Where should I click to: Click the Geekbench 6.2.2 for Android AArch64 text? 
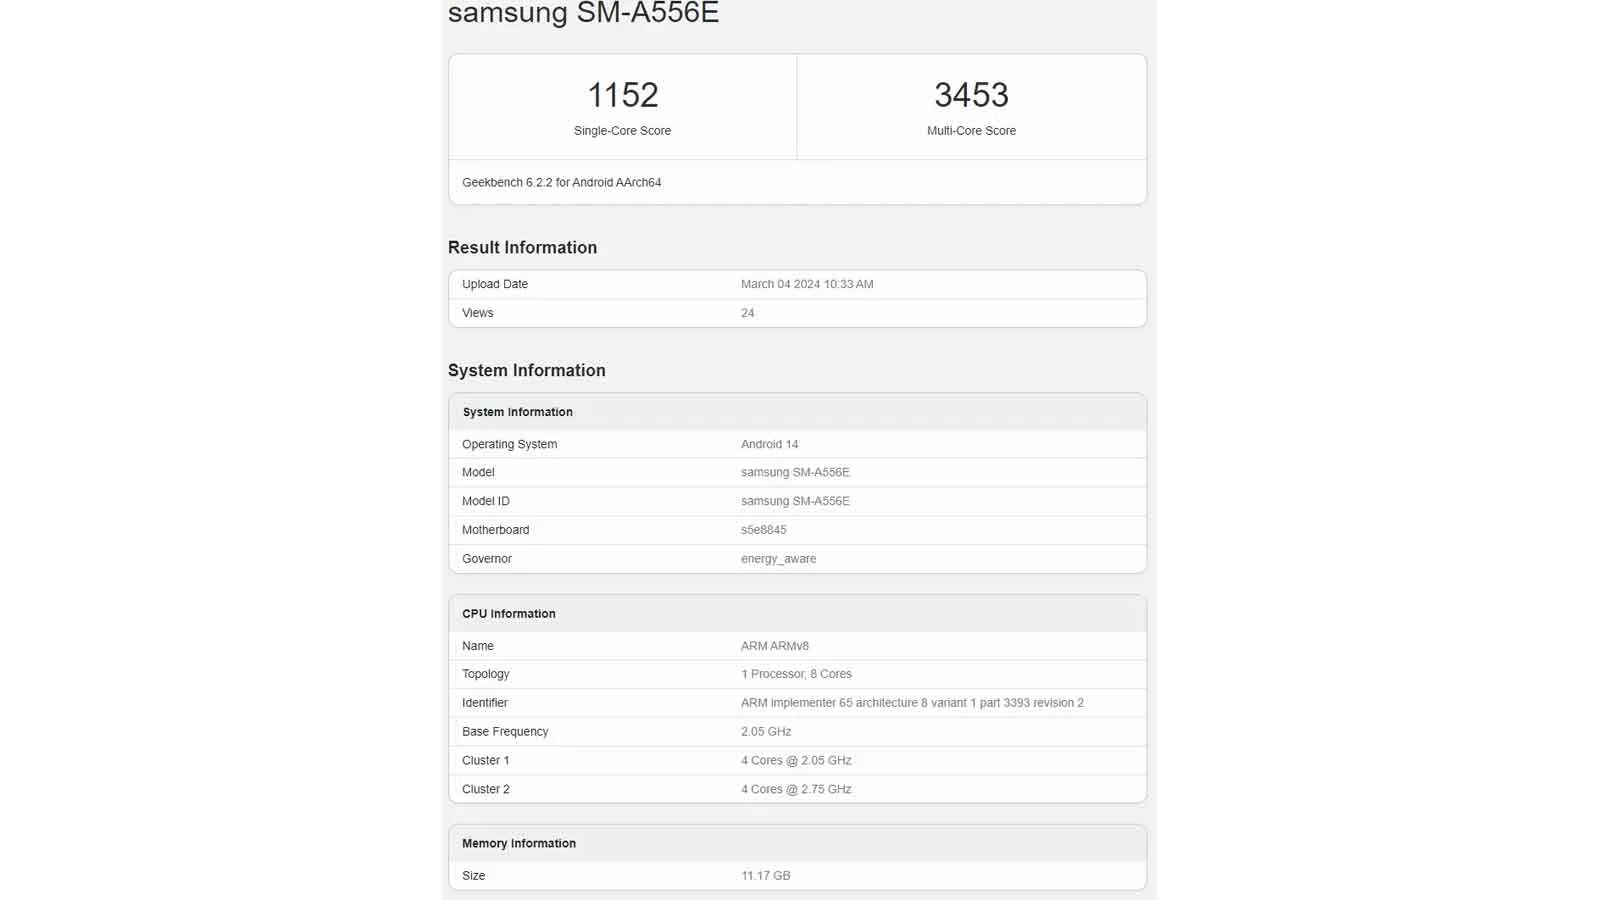click(x=559, y=182)
